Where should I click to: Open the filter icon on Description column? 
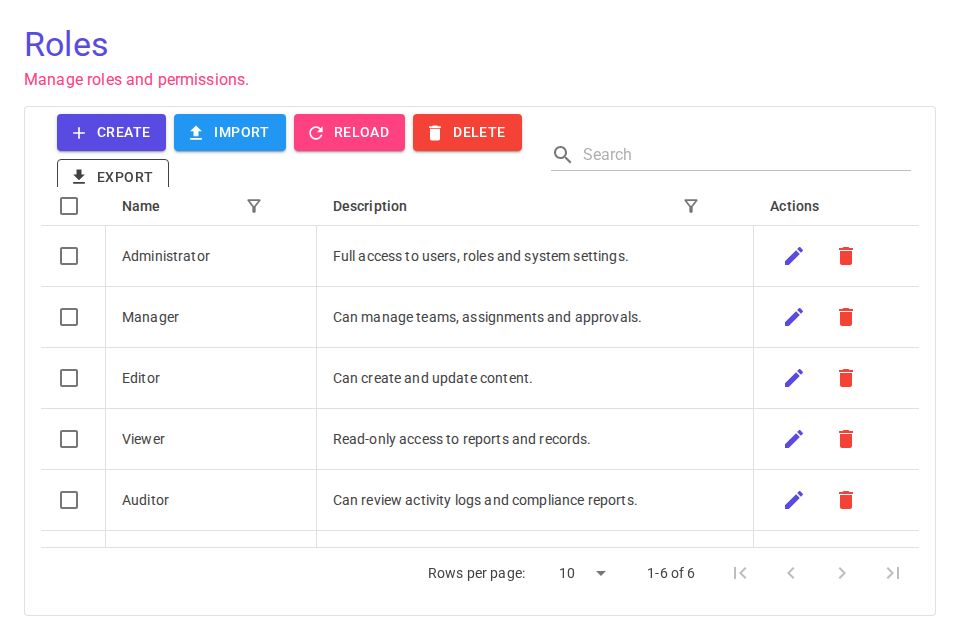691,206
